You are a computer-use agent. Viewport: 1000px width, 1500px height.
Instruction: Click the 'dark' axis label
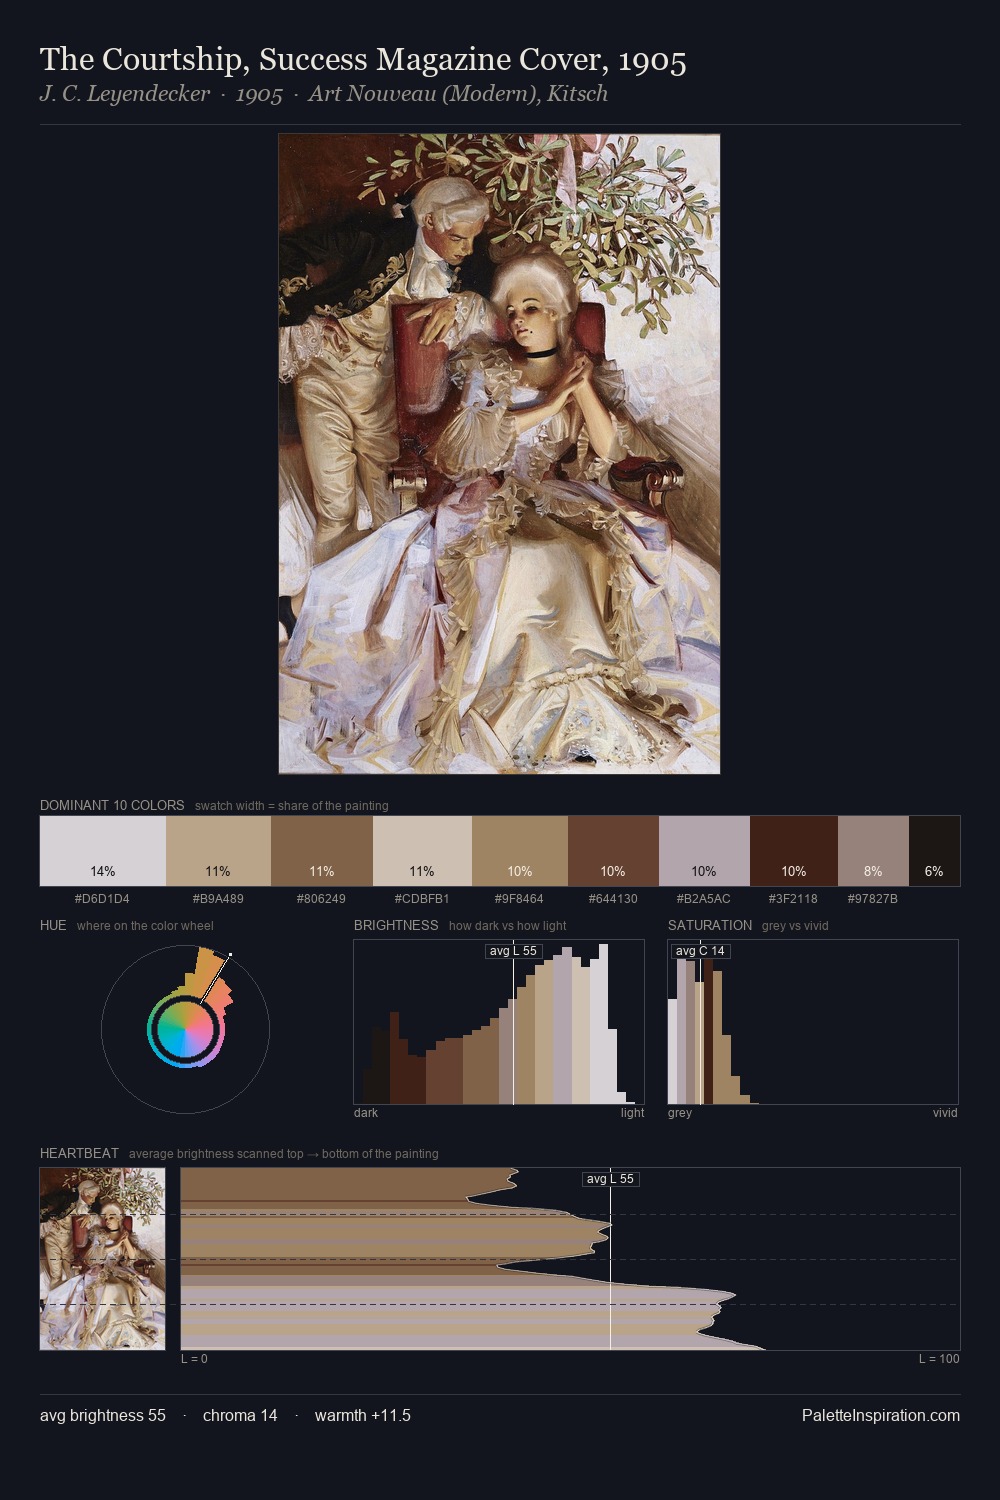coord(366,1113)
